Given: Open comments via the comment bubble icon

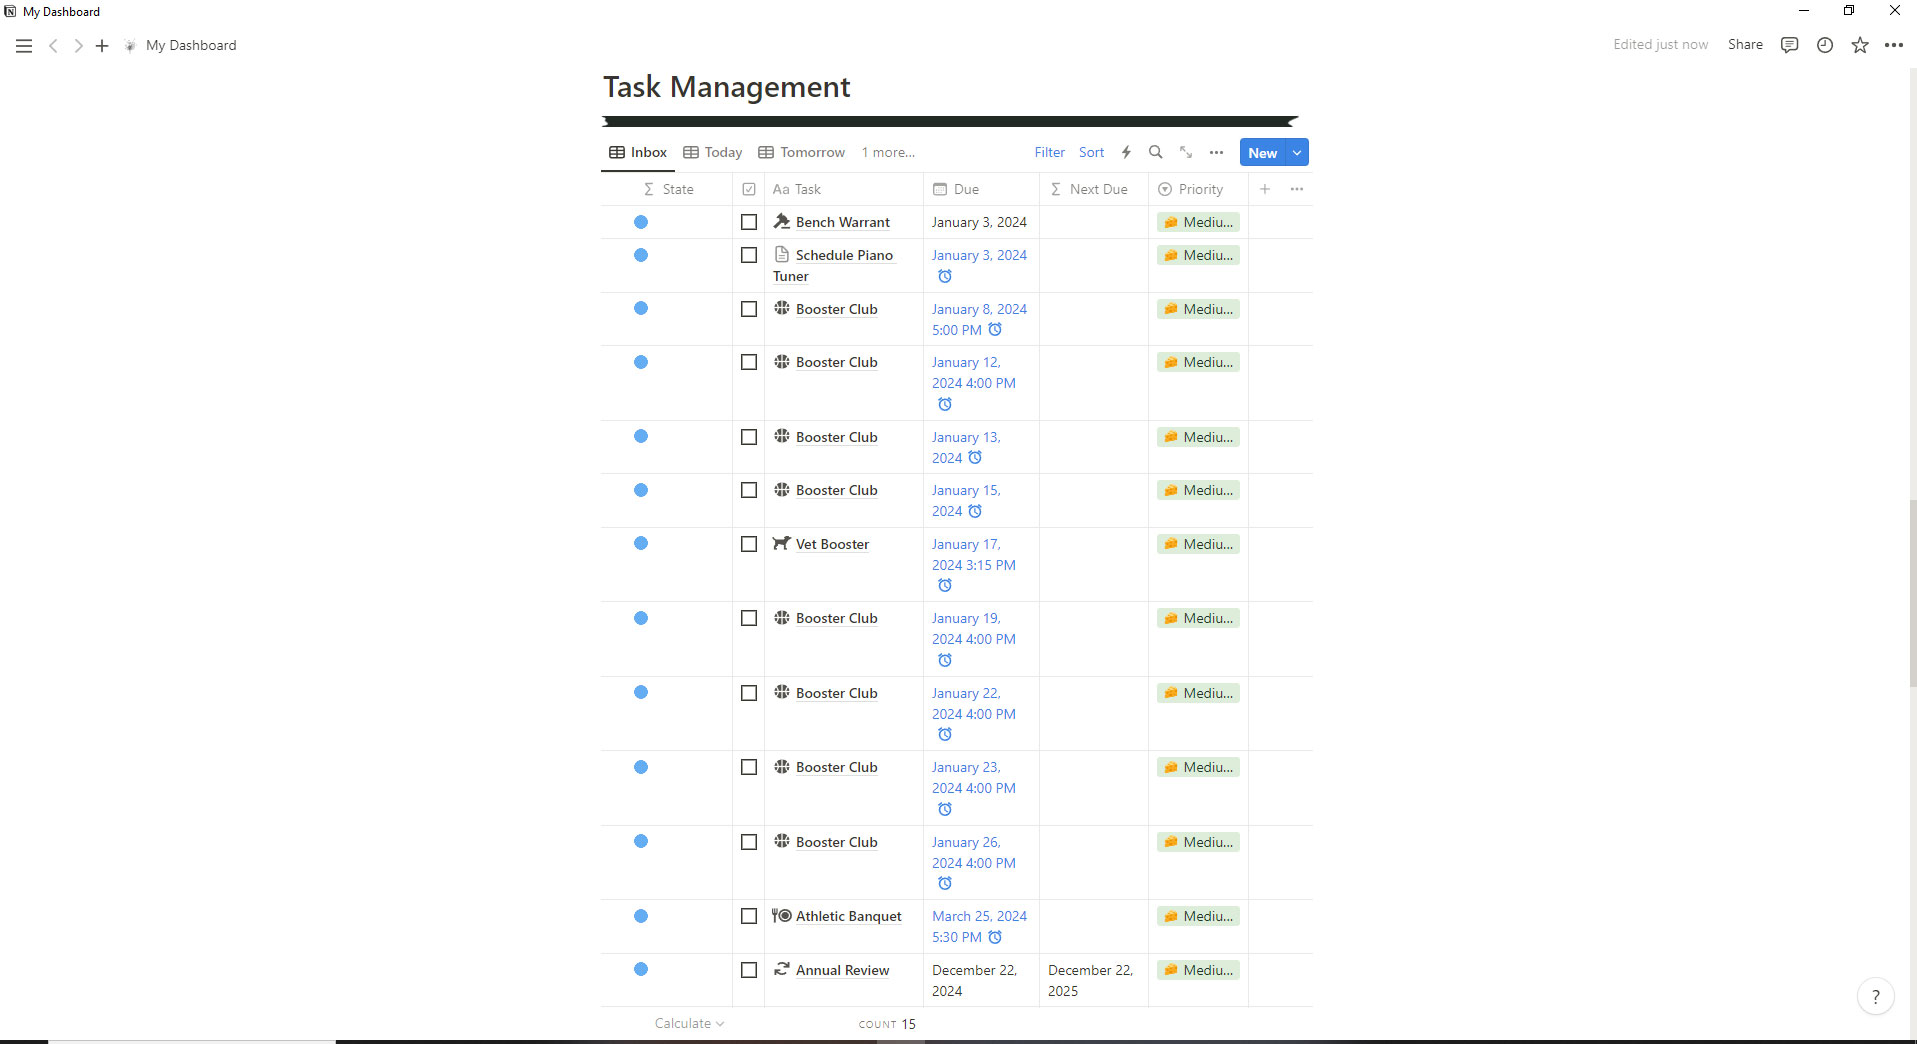Looking at the screenshot, I should click(x=1789, y=45).
